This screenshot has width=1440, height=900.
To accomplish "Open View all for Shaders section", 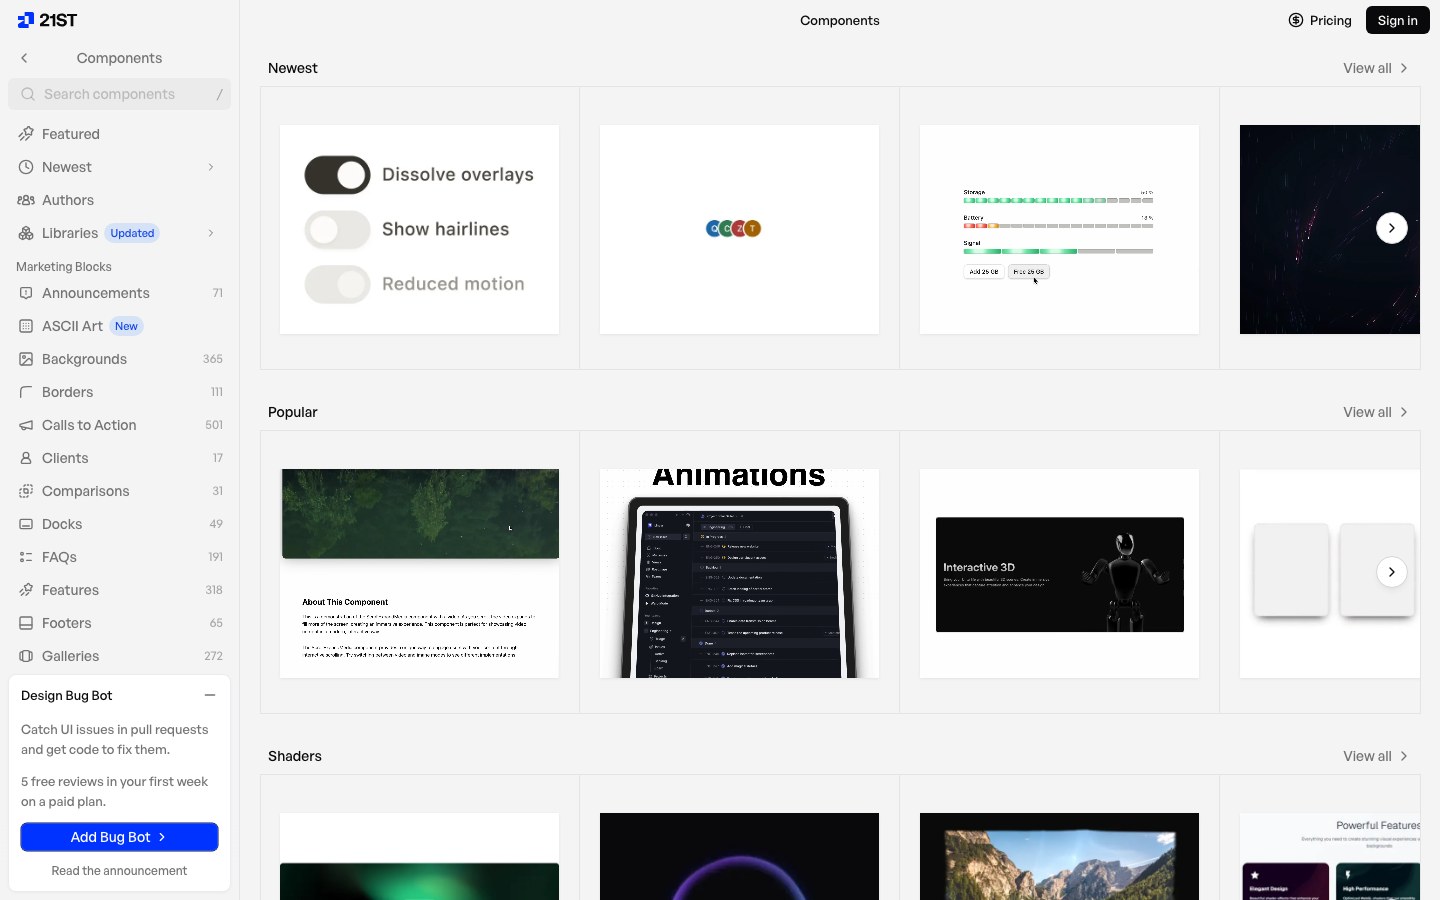I will coord(1376,756).
